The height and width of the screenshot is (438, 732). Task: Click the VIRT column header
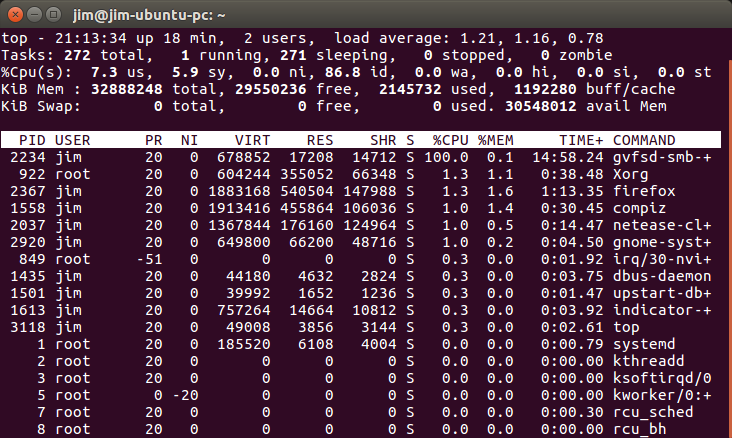252,140
